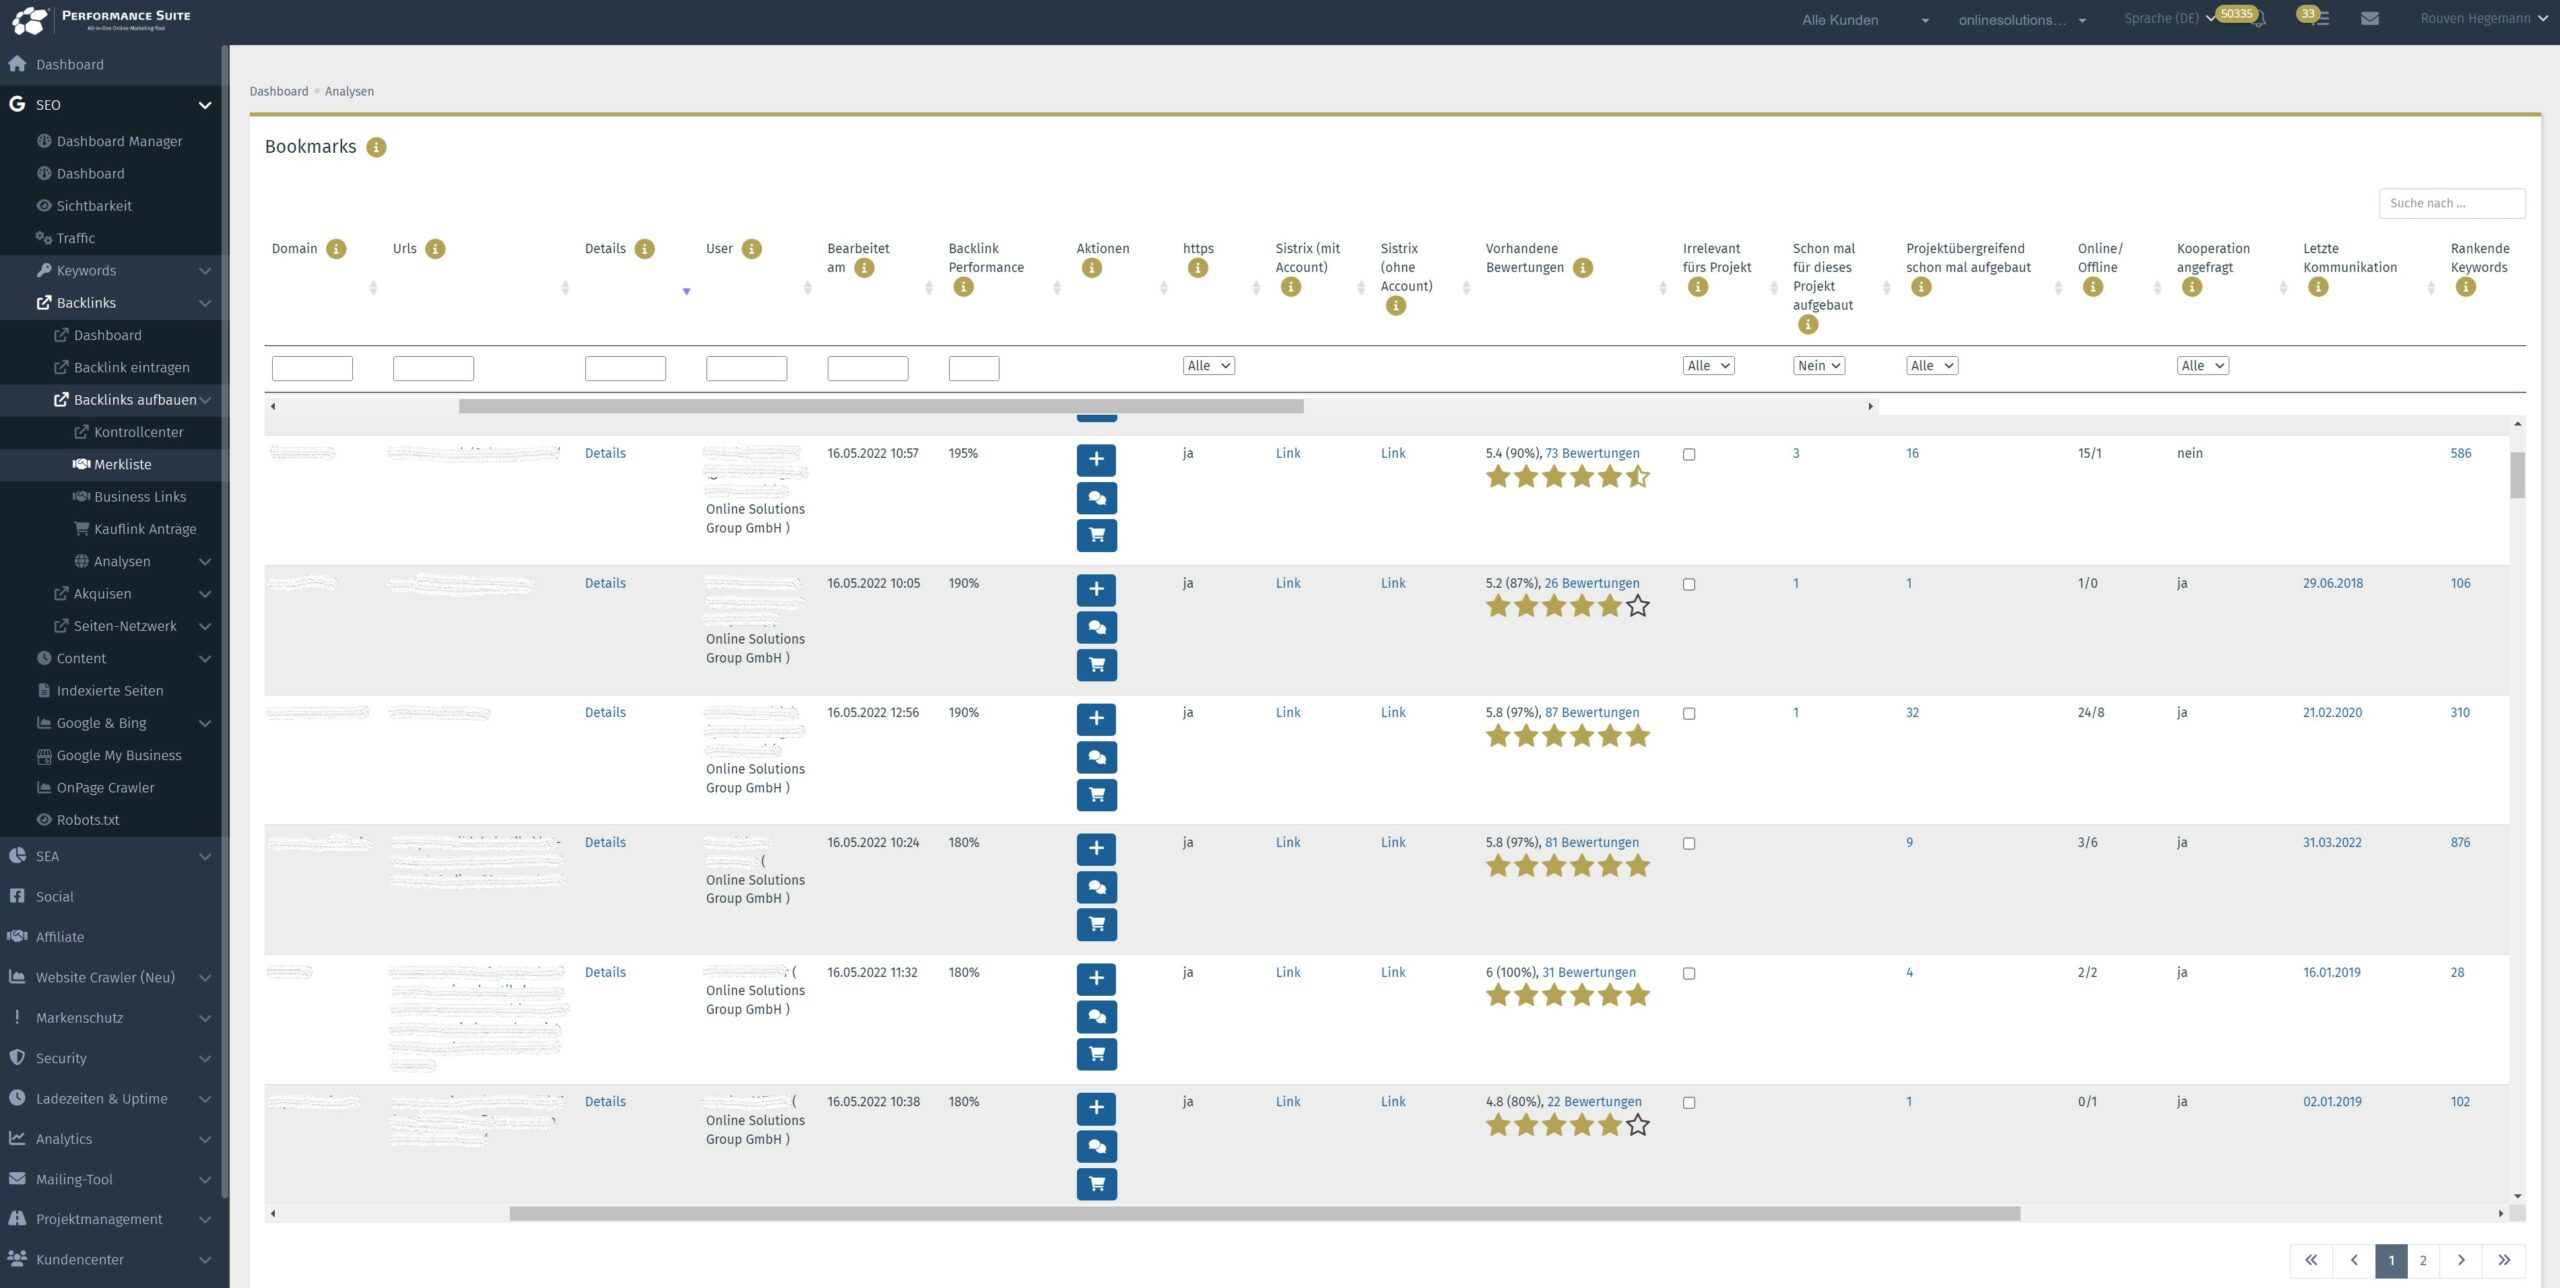The width and height of the screenshot is (2560, 1288).
Task: Open Business Links in sidebar
Action: pos(140,497)
